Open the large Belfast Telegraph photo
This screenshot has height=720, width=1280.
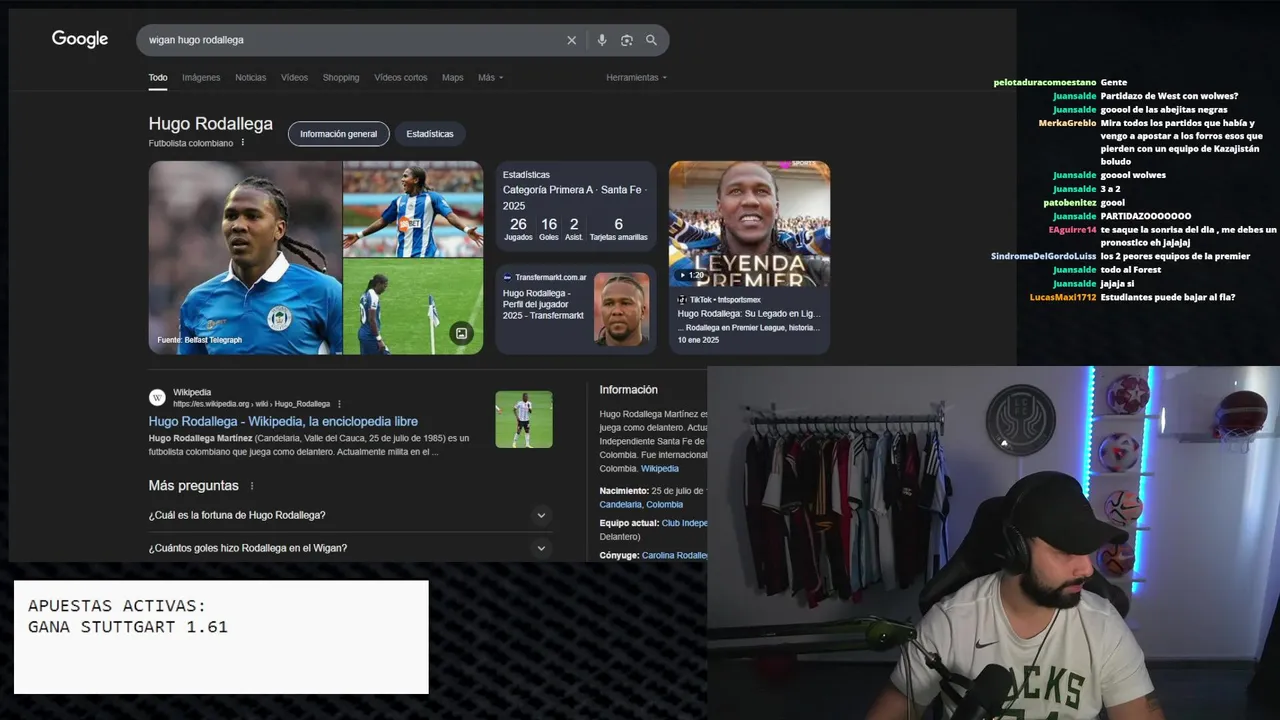(x=245, y=258)
